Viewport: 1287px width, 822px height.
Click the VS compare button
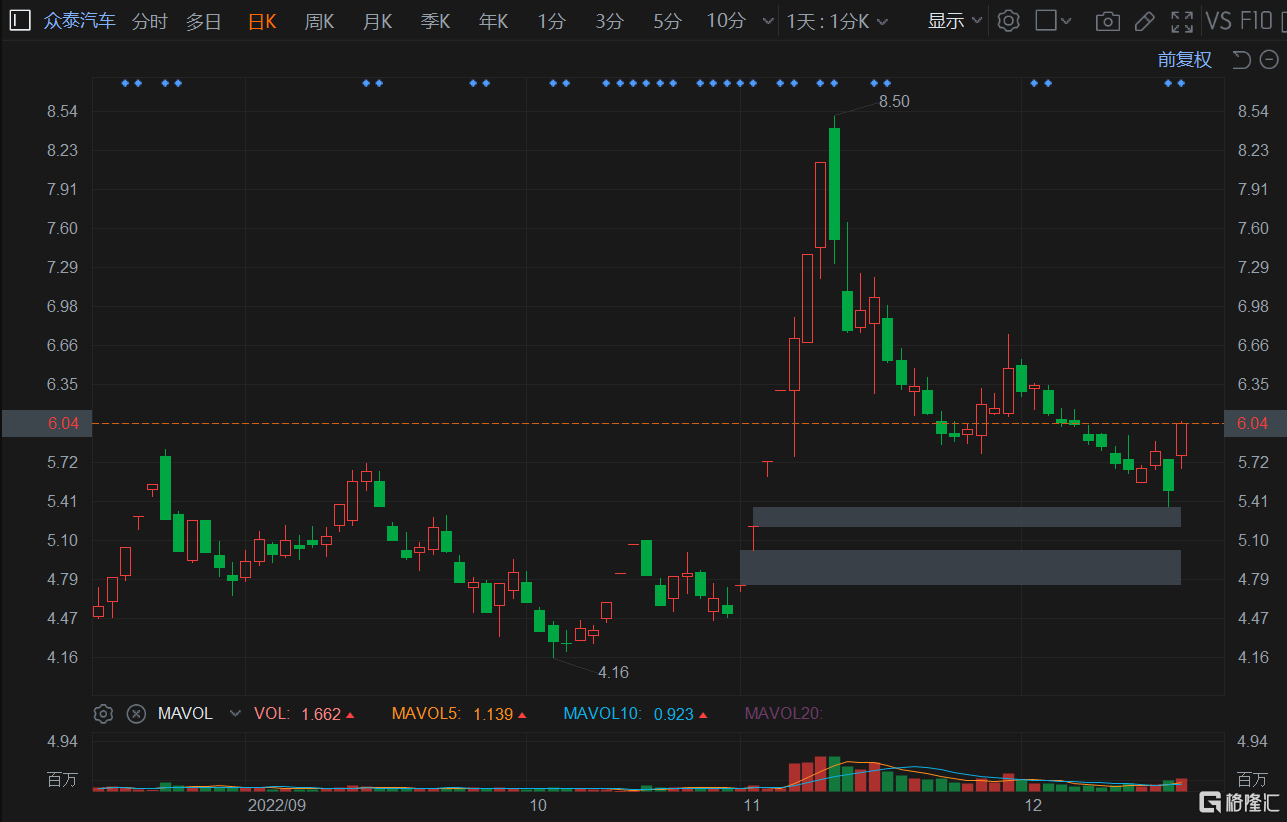(x=1219, y=21)
